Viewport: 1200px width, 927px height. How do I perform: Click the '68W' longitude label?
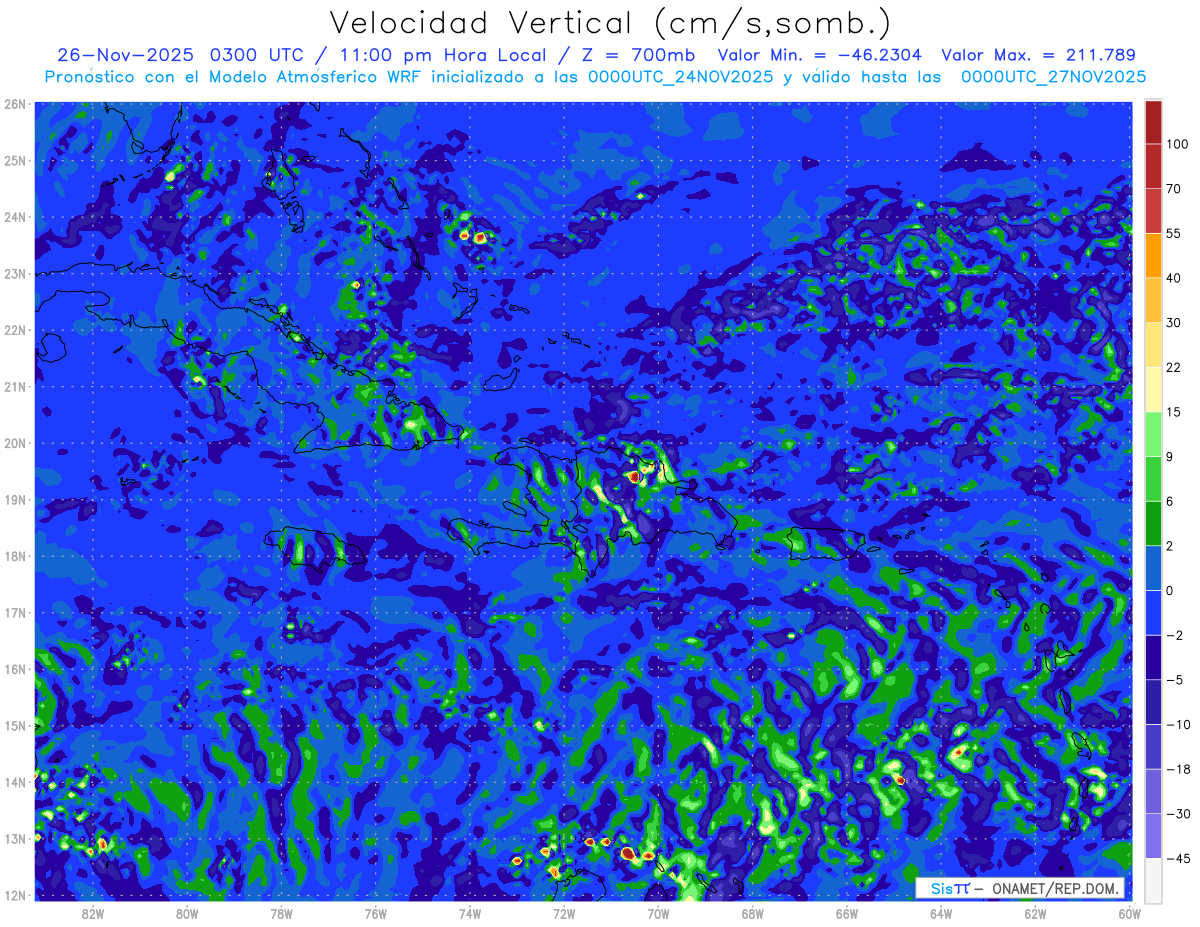point(752,913)
